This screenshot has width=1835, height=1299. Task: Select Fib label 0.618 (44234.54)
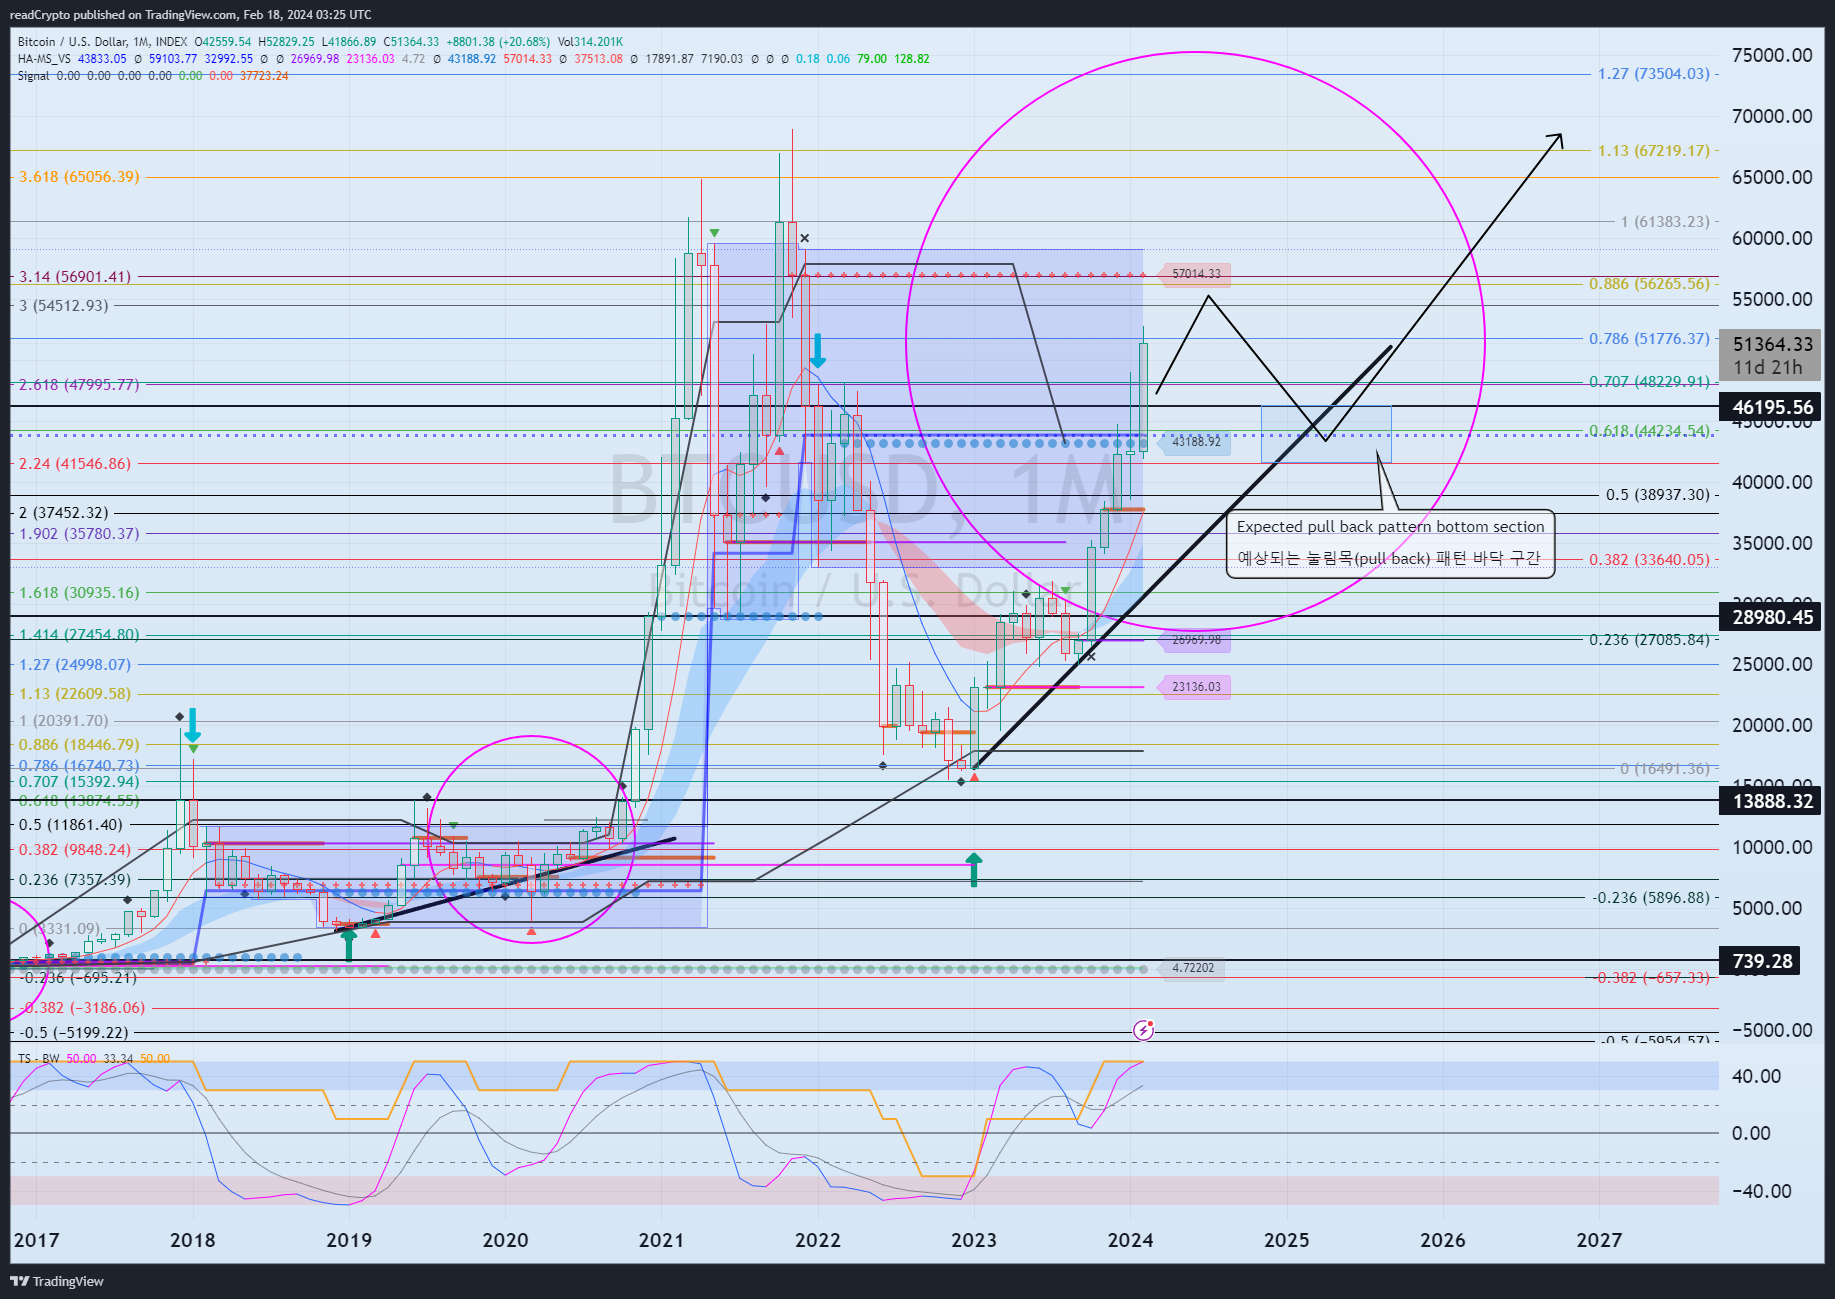[x=1649, y=431]
